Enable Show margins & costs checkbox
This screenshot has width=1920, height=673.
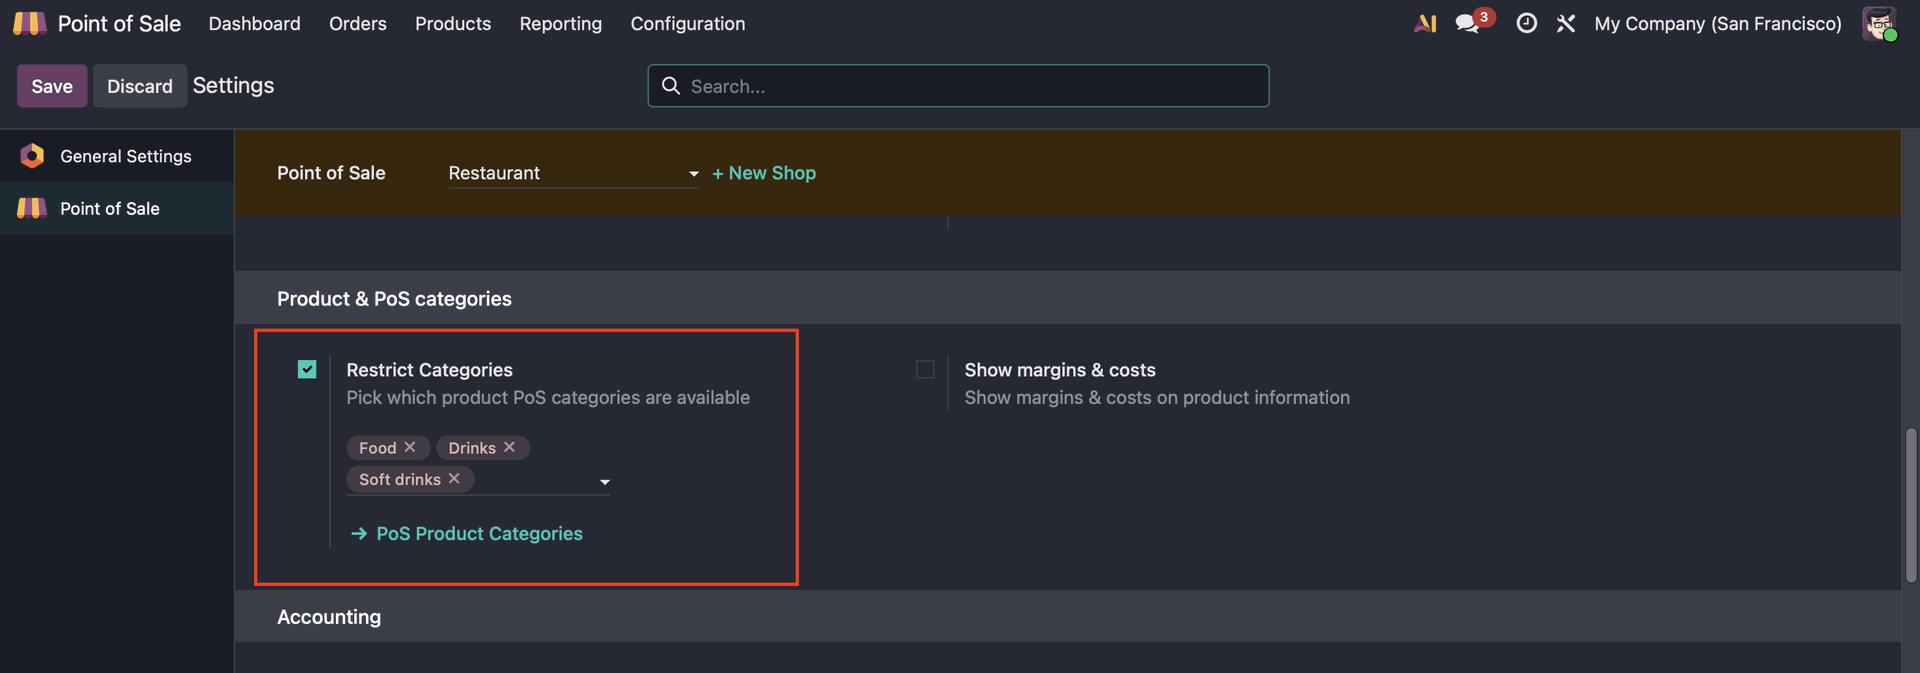(925, 370)
